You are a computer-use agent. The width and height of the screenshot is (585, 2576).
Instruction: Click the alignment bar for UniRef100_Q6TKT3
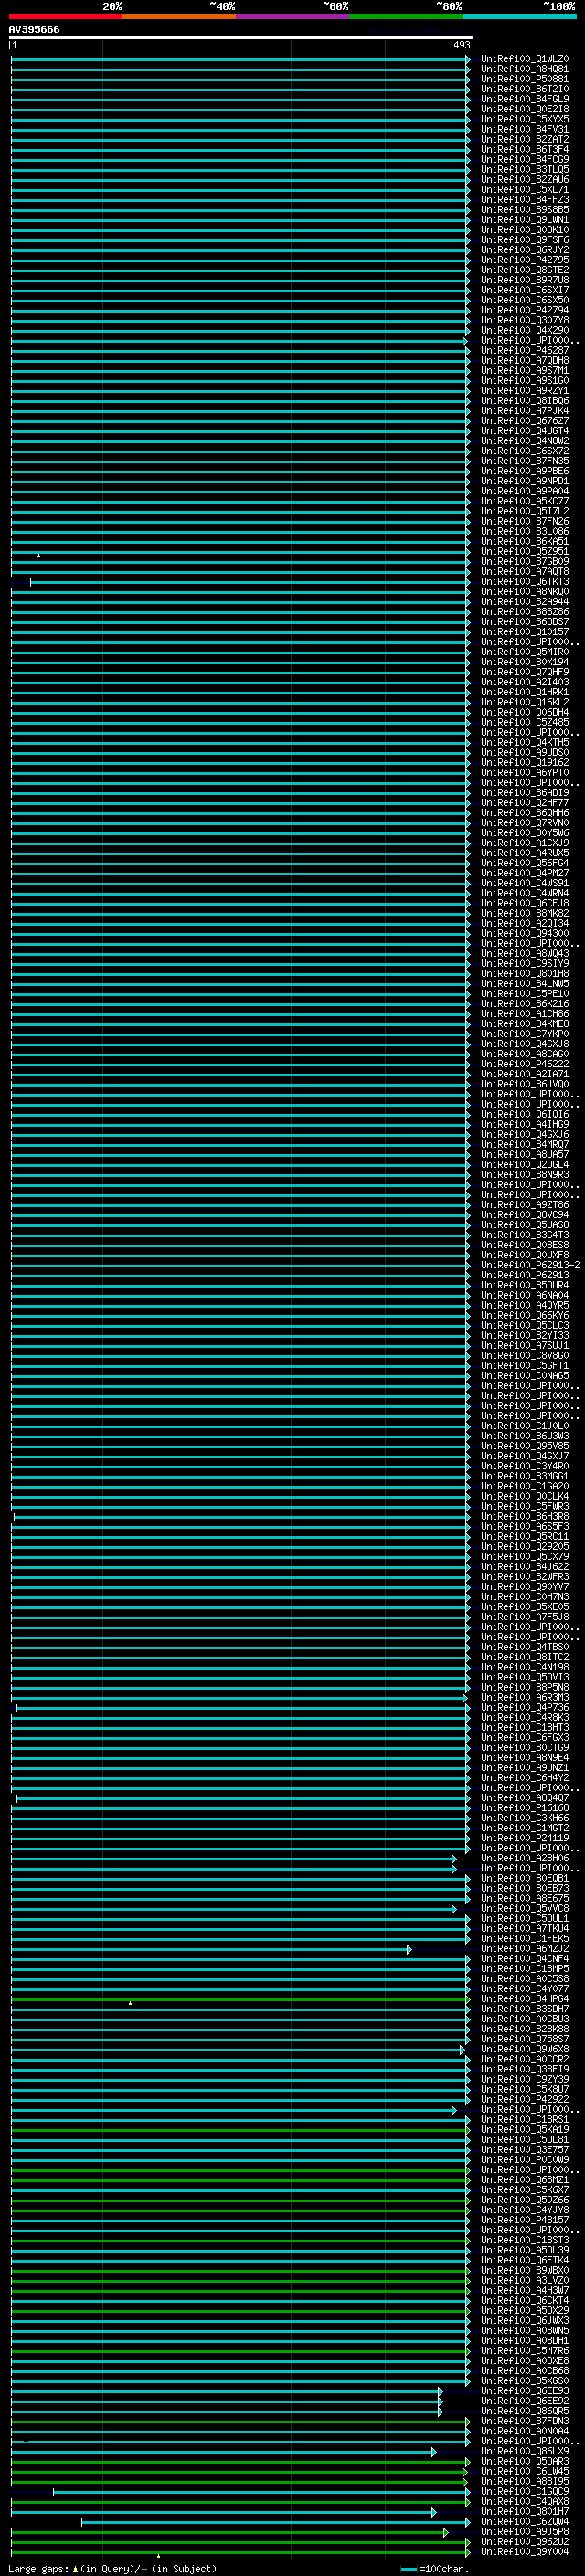[x=249, y=582]
